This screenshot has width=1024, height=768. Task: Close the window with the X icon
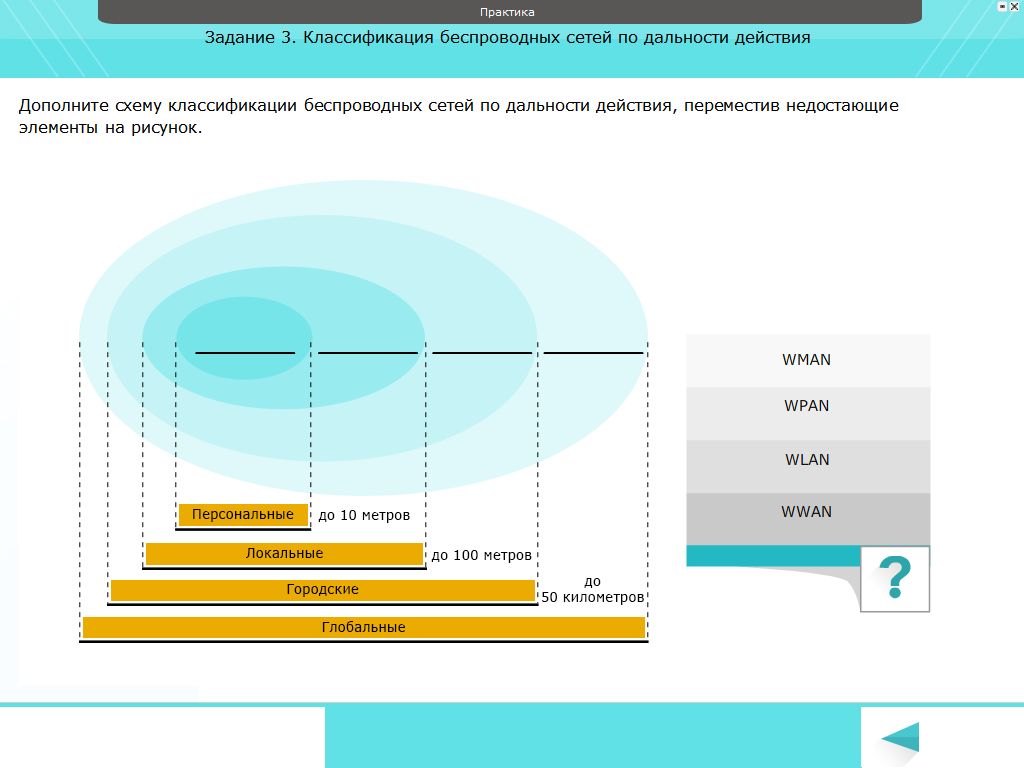pyautogui.click(x=1014, y=7)
